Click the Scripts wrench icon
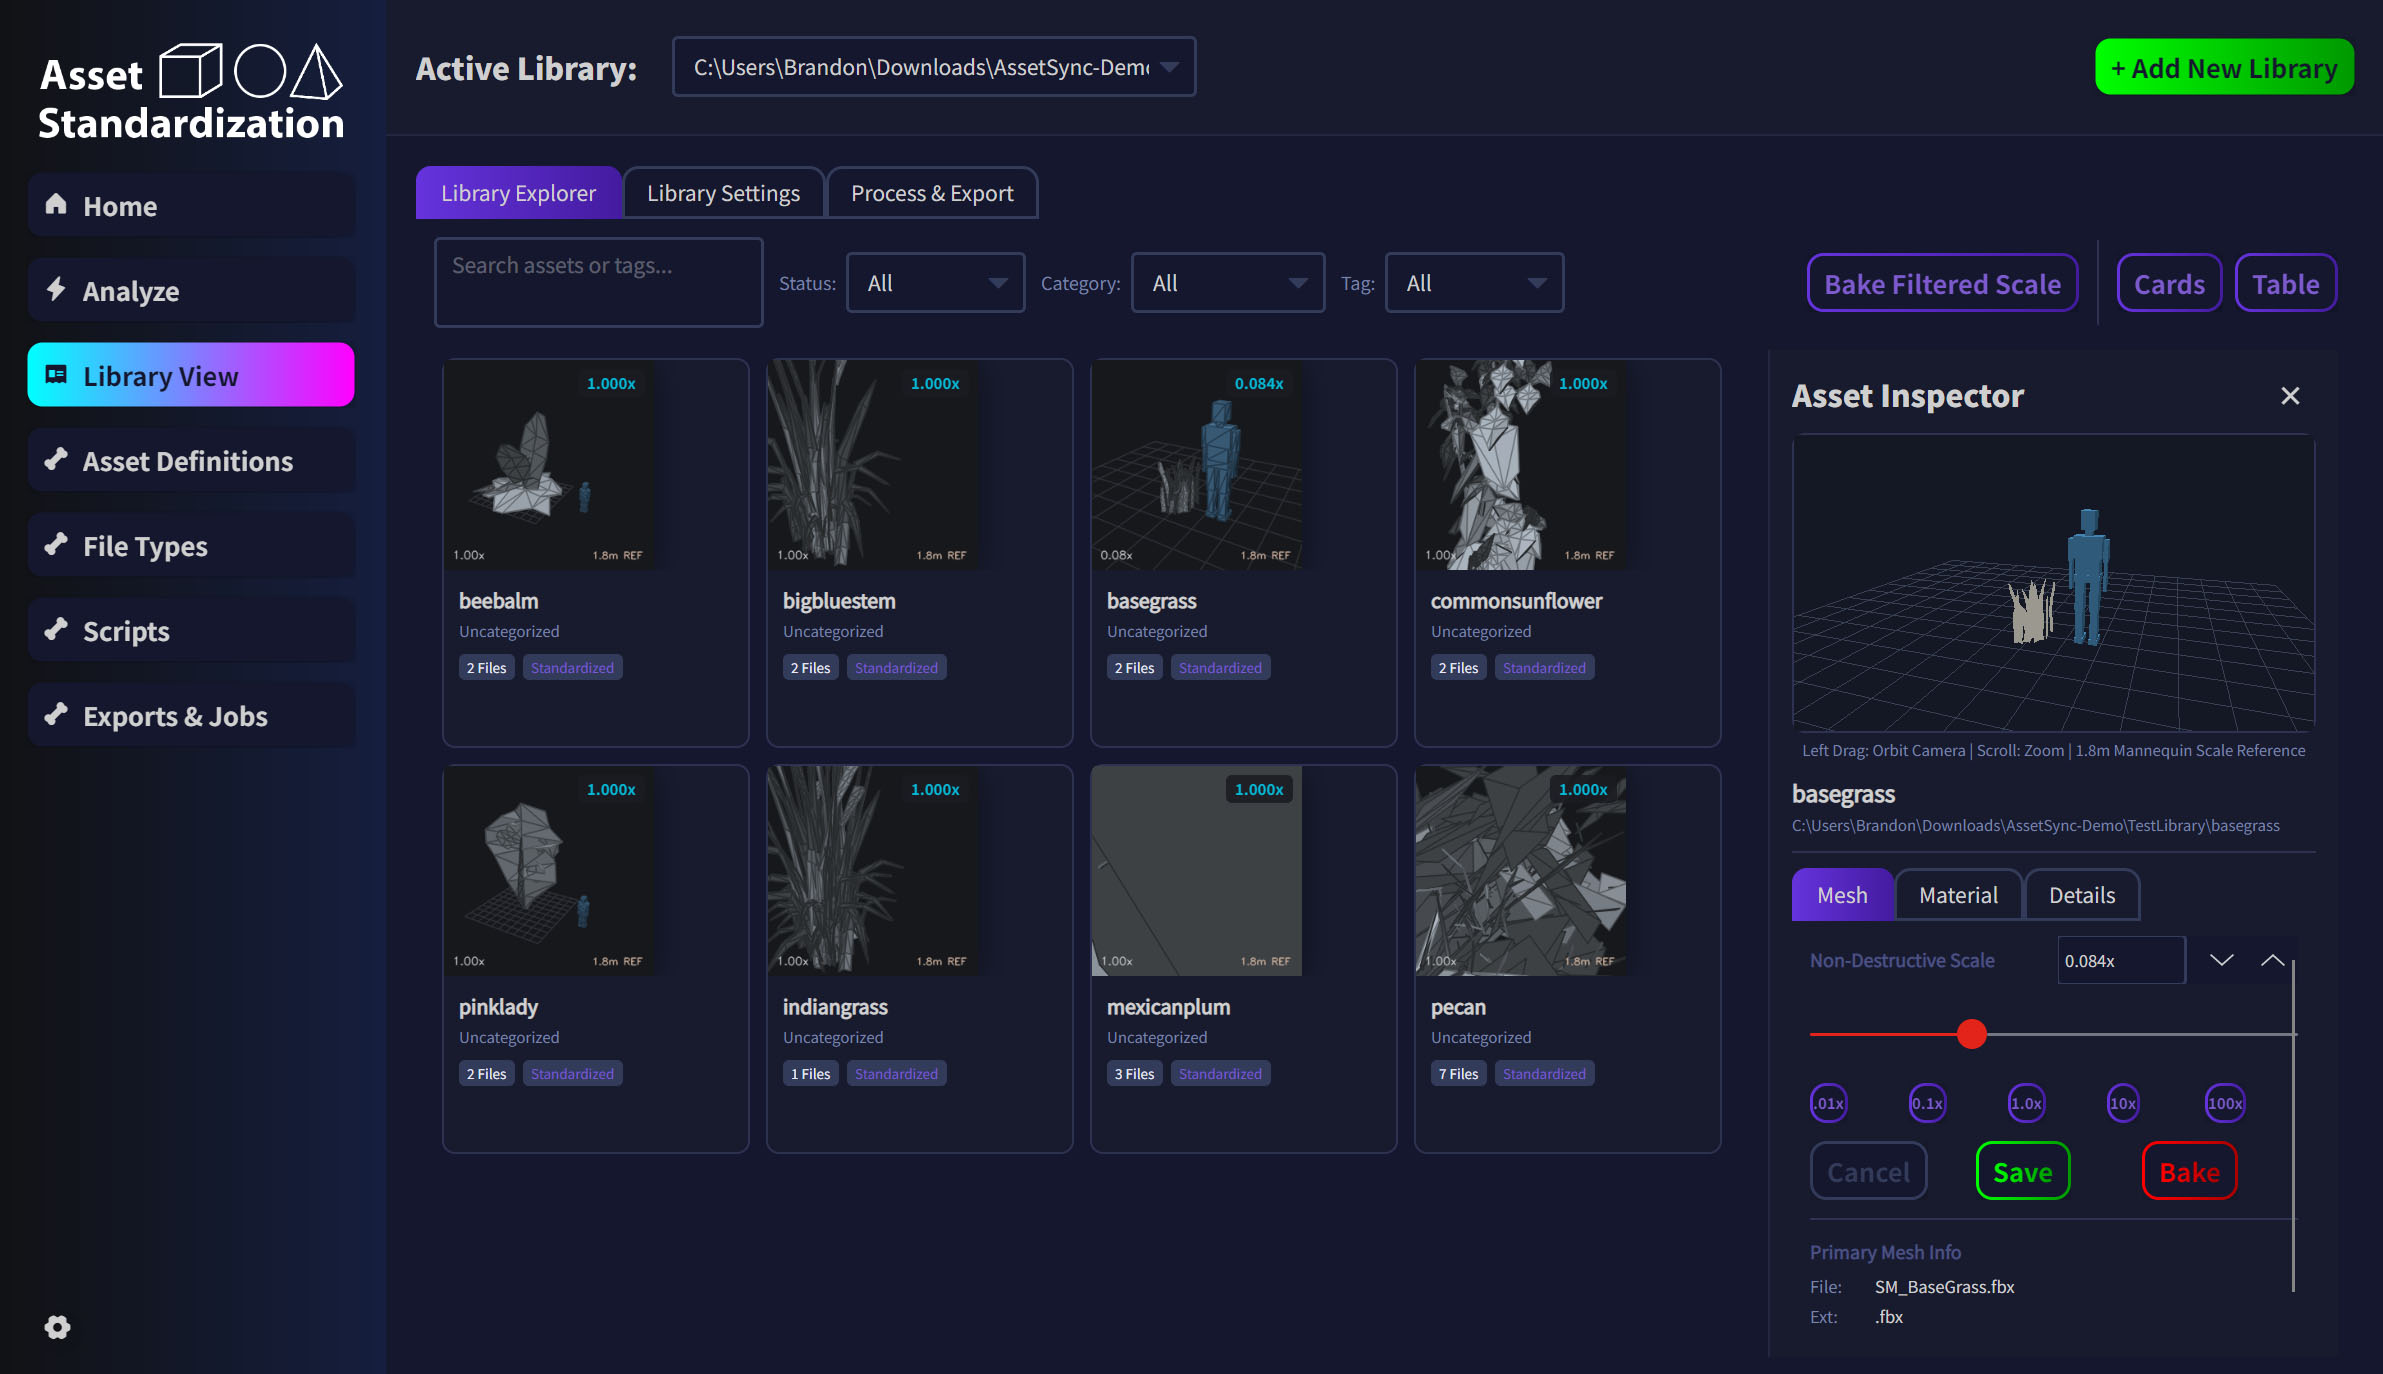 [x=56, y=630]
